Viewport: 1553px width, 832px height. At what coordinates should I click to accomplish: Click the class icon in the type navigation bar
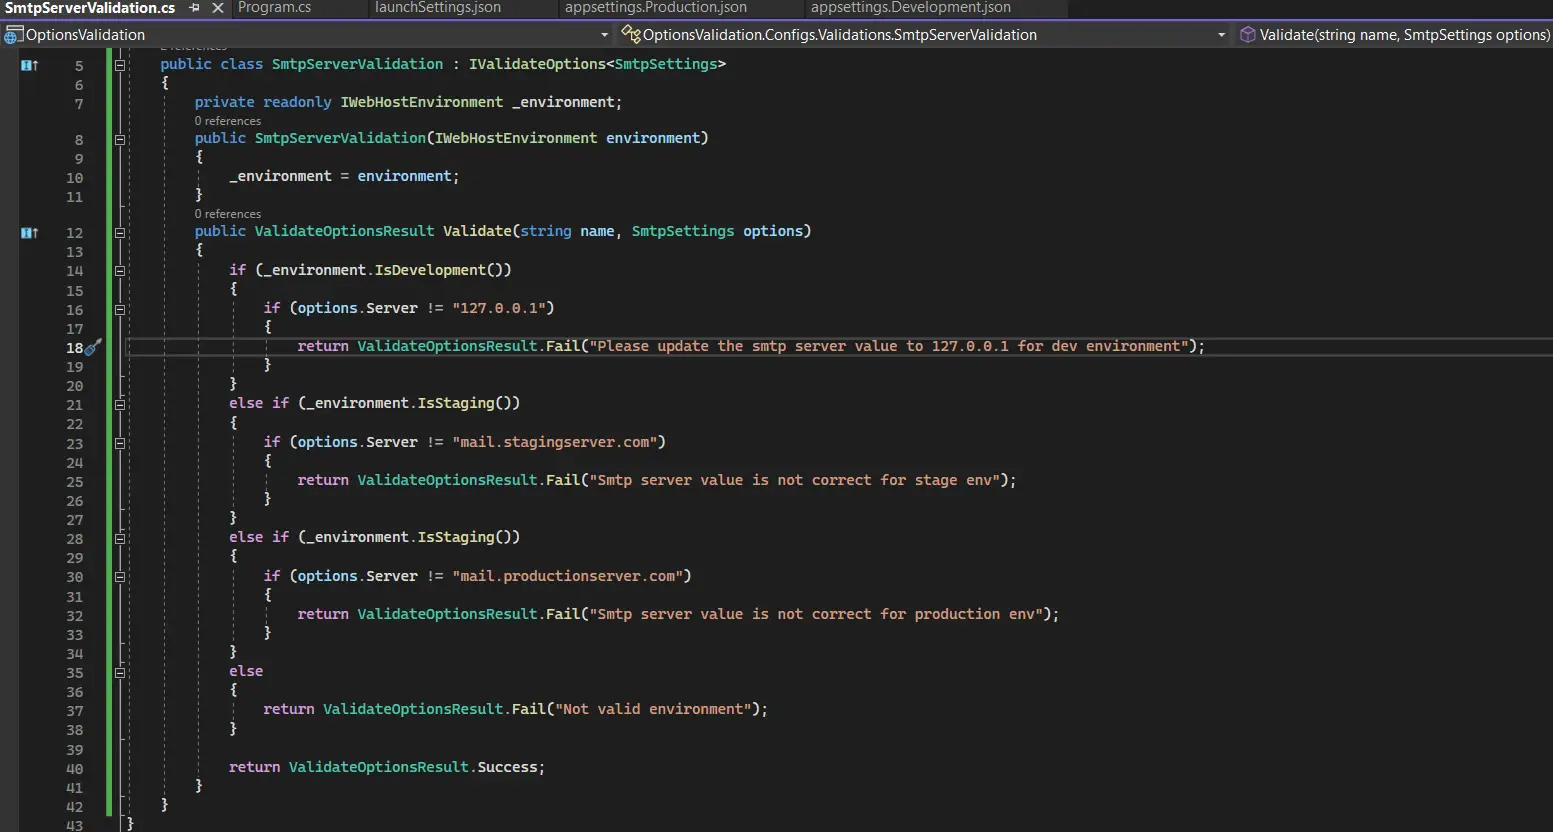tap(630, 35)
